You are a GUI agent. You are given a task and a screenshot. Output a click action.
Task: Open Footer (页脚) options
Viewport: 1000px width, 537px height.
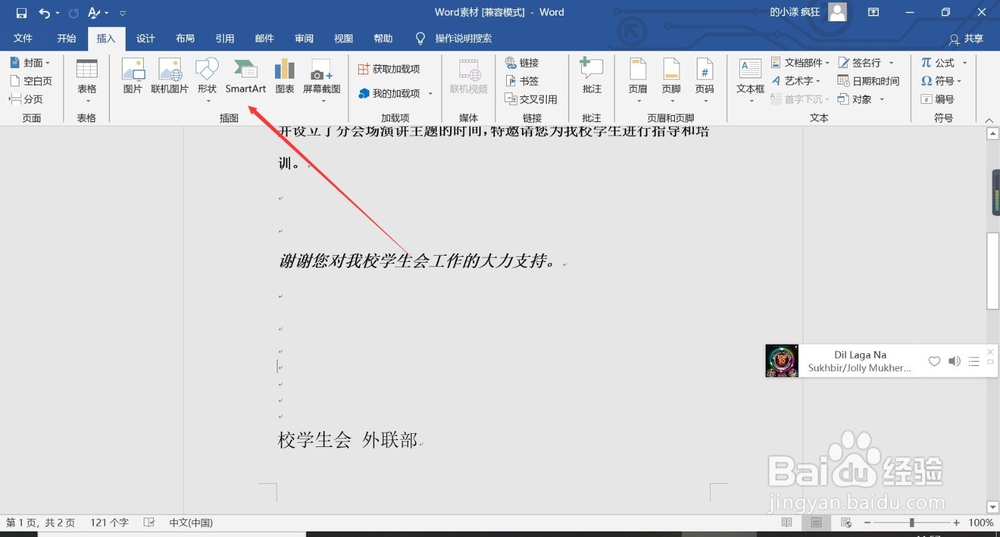click(x=671, y=80)
